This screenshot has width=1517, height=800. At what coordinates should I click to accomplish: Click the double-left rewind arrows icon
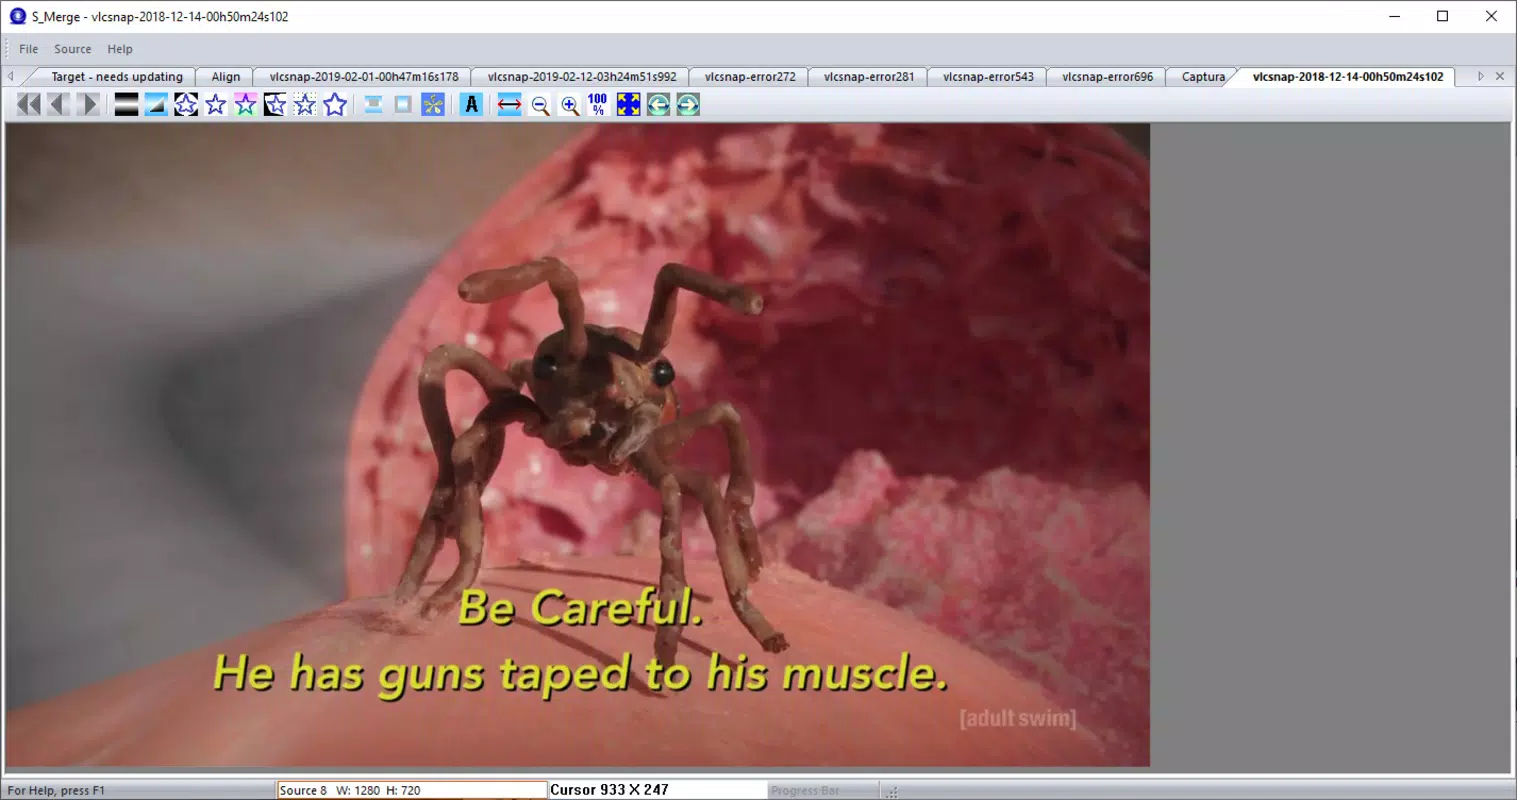[29, 104]
